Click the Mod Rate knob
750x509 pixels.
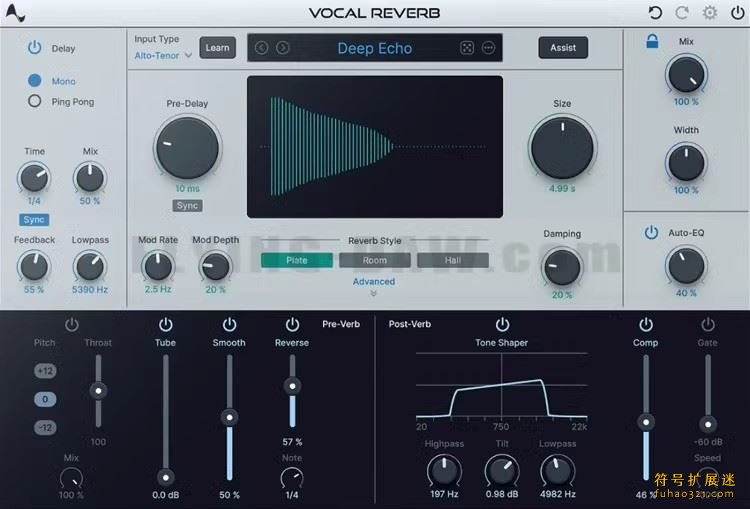(158, 266)
